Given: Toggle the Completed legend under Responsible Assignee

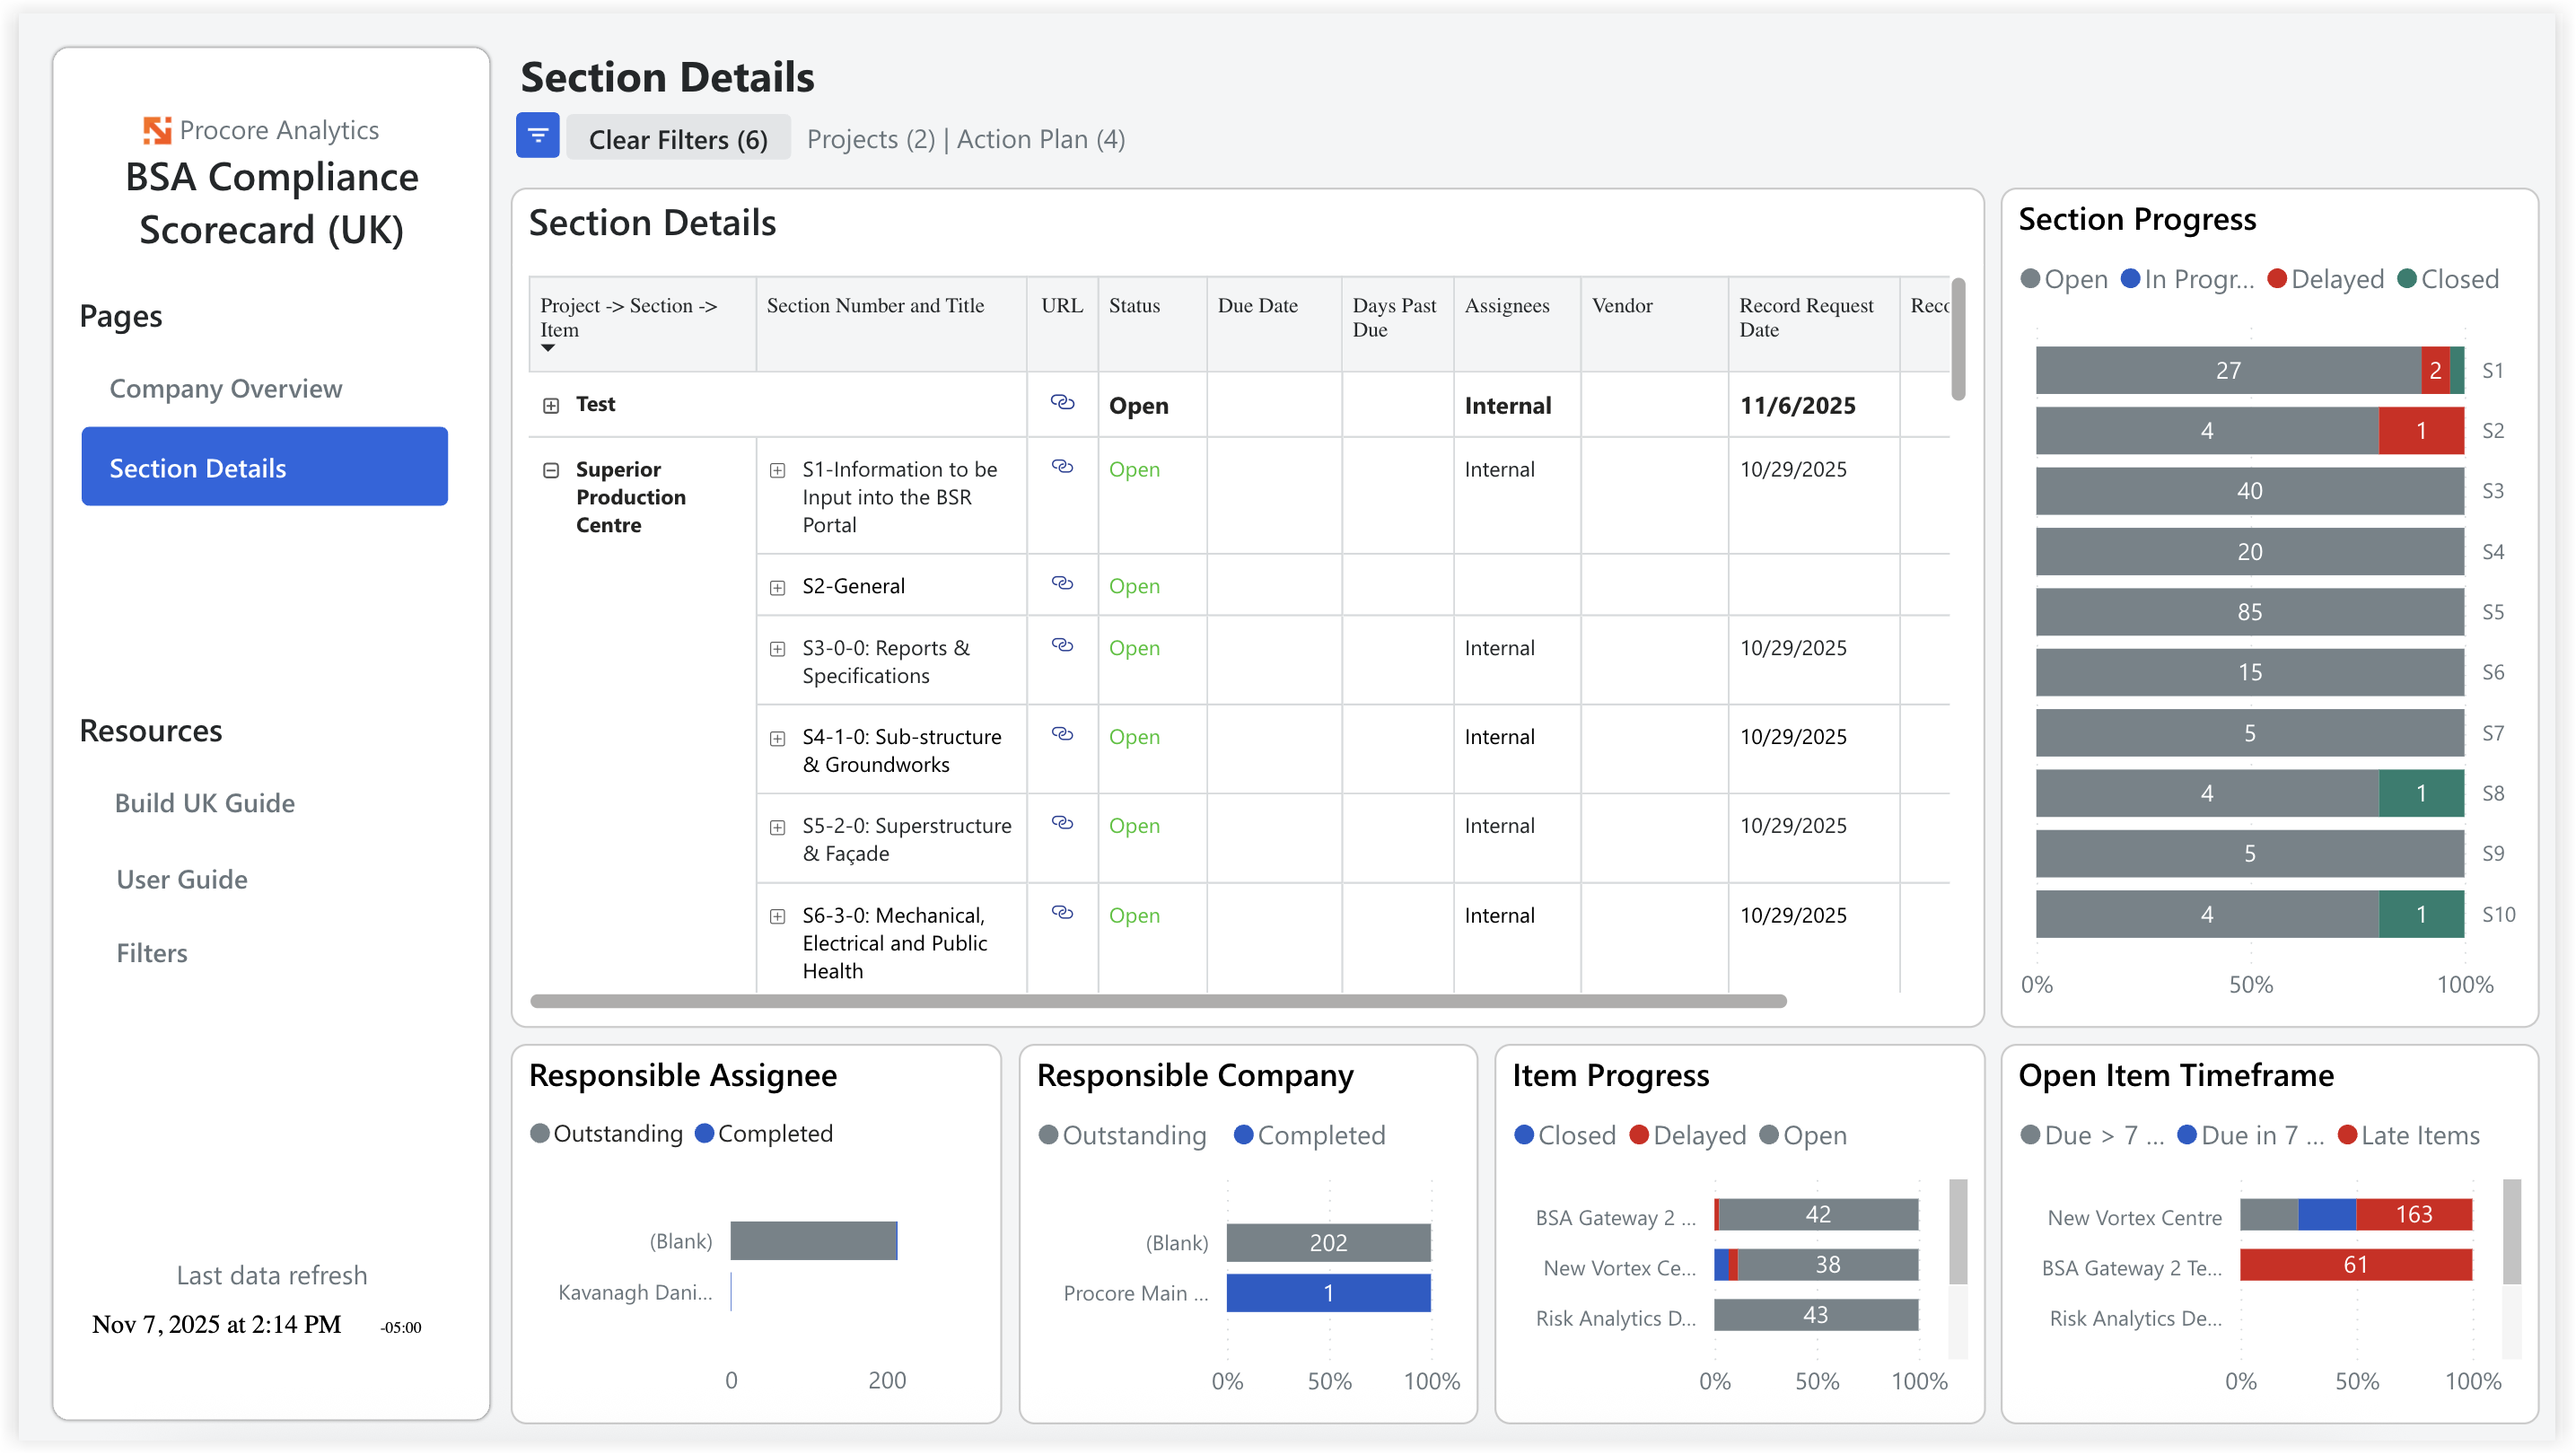Looking at the screenshot, I should [x=764, y=1133].
